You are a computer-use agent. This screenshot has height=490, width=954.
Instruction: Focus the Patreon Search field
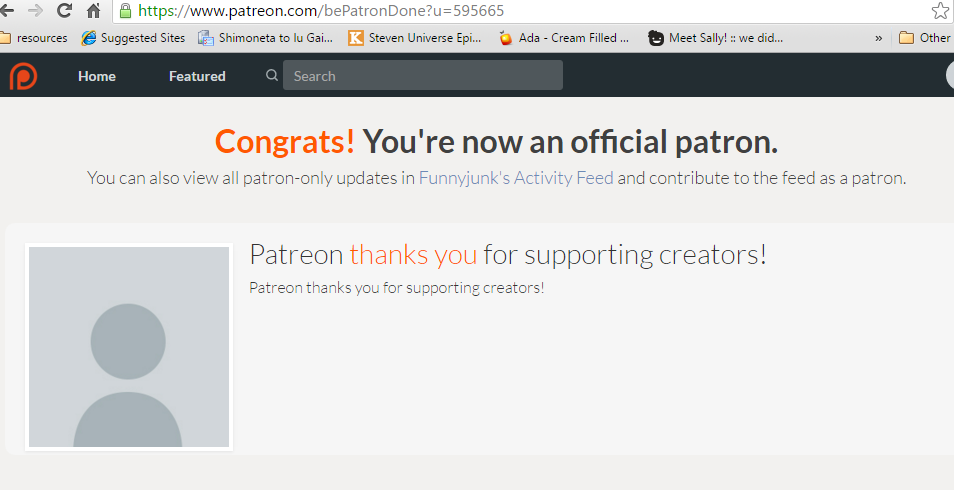pyautogui.click(x=423, y=75)
